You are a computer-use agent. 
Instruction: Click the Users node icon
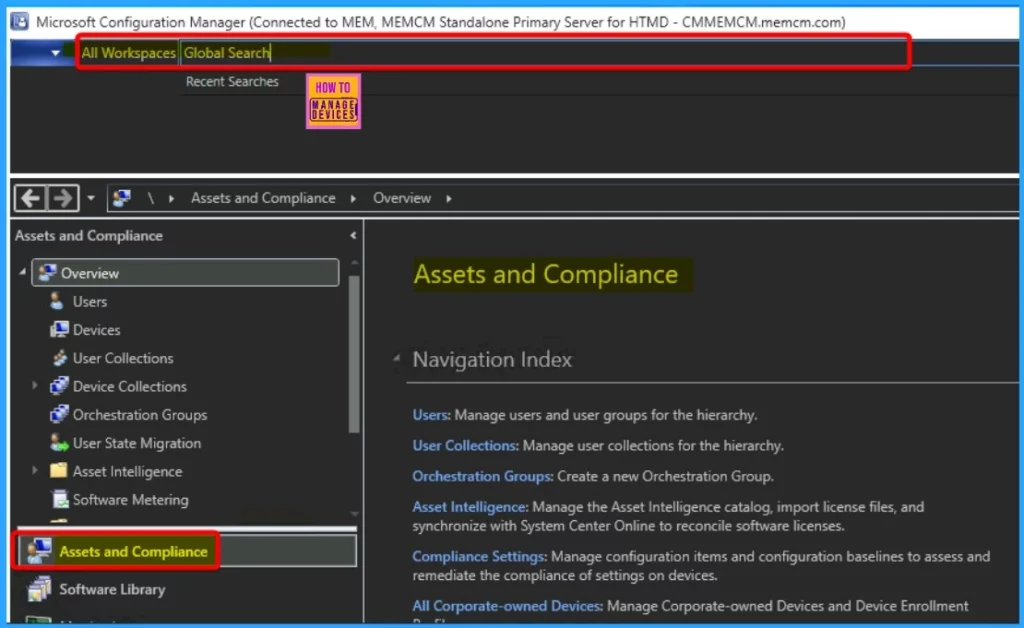(57, 302)
